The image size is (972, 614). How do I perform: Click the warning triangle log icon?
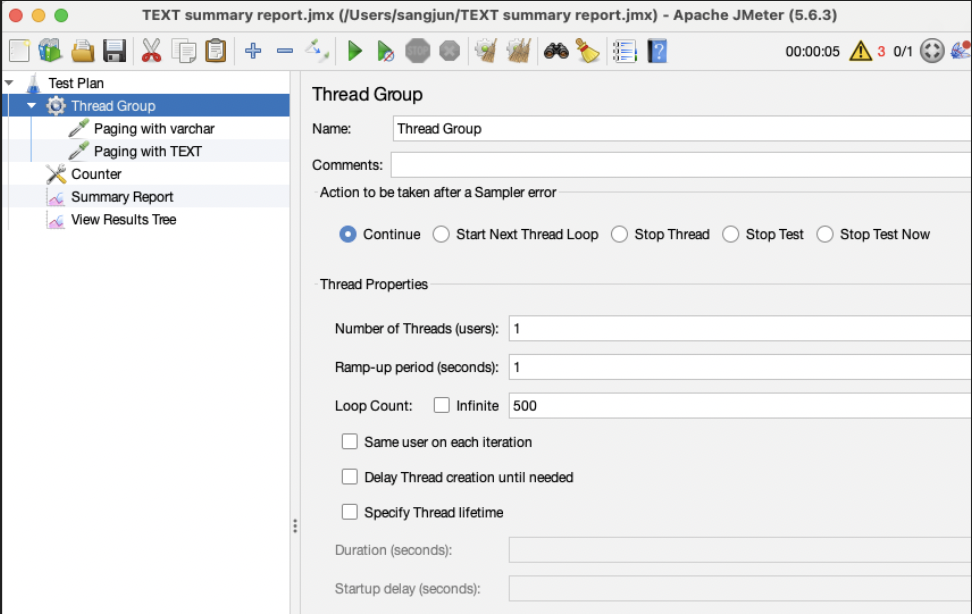tap(860, 51)
